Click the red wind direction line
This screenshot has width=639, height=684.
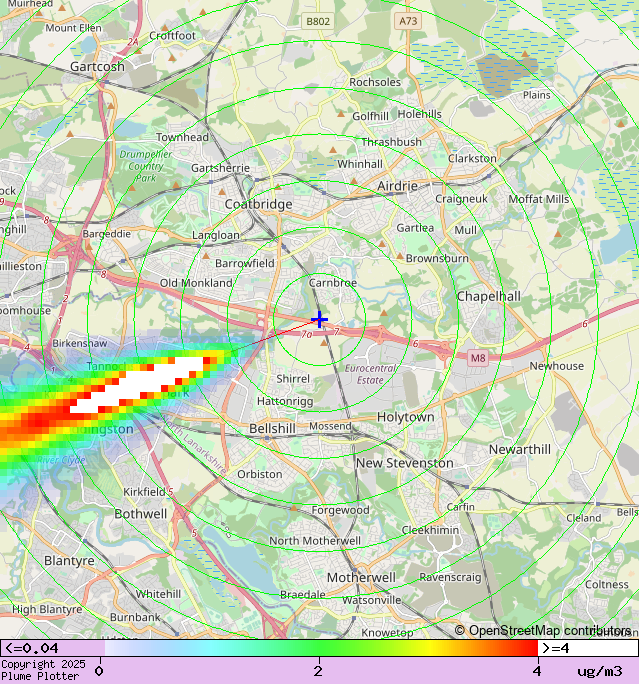272,335
